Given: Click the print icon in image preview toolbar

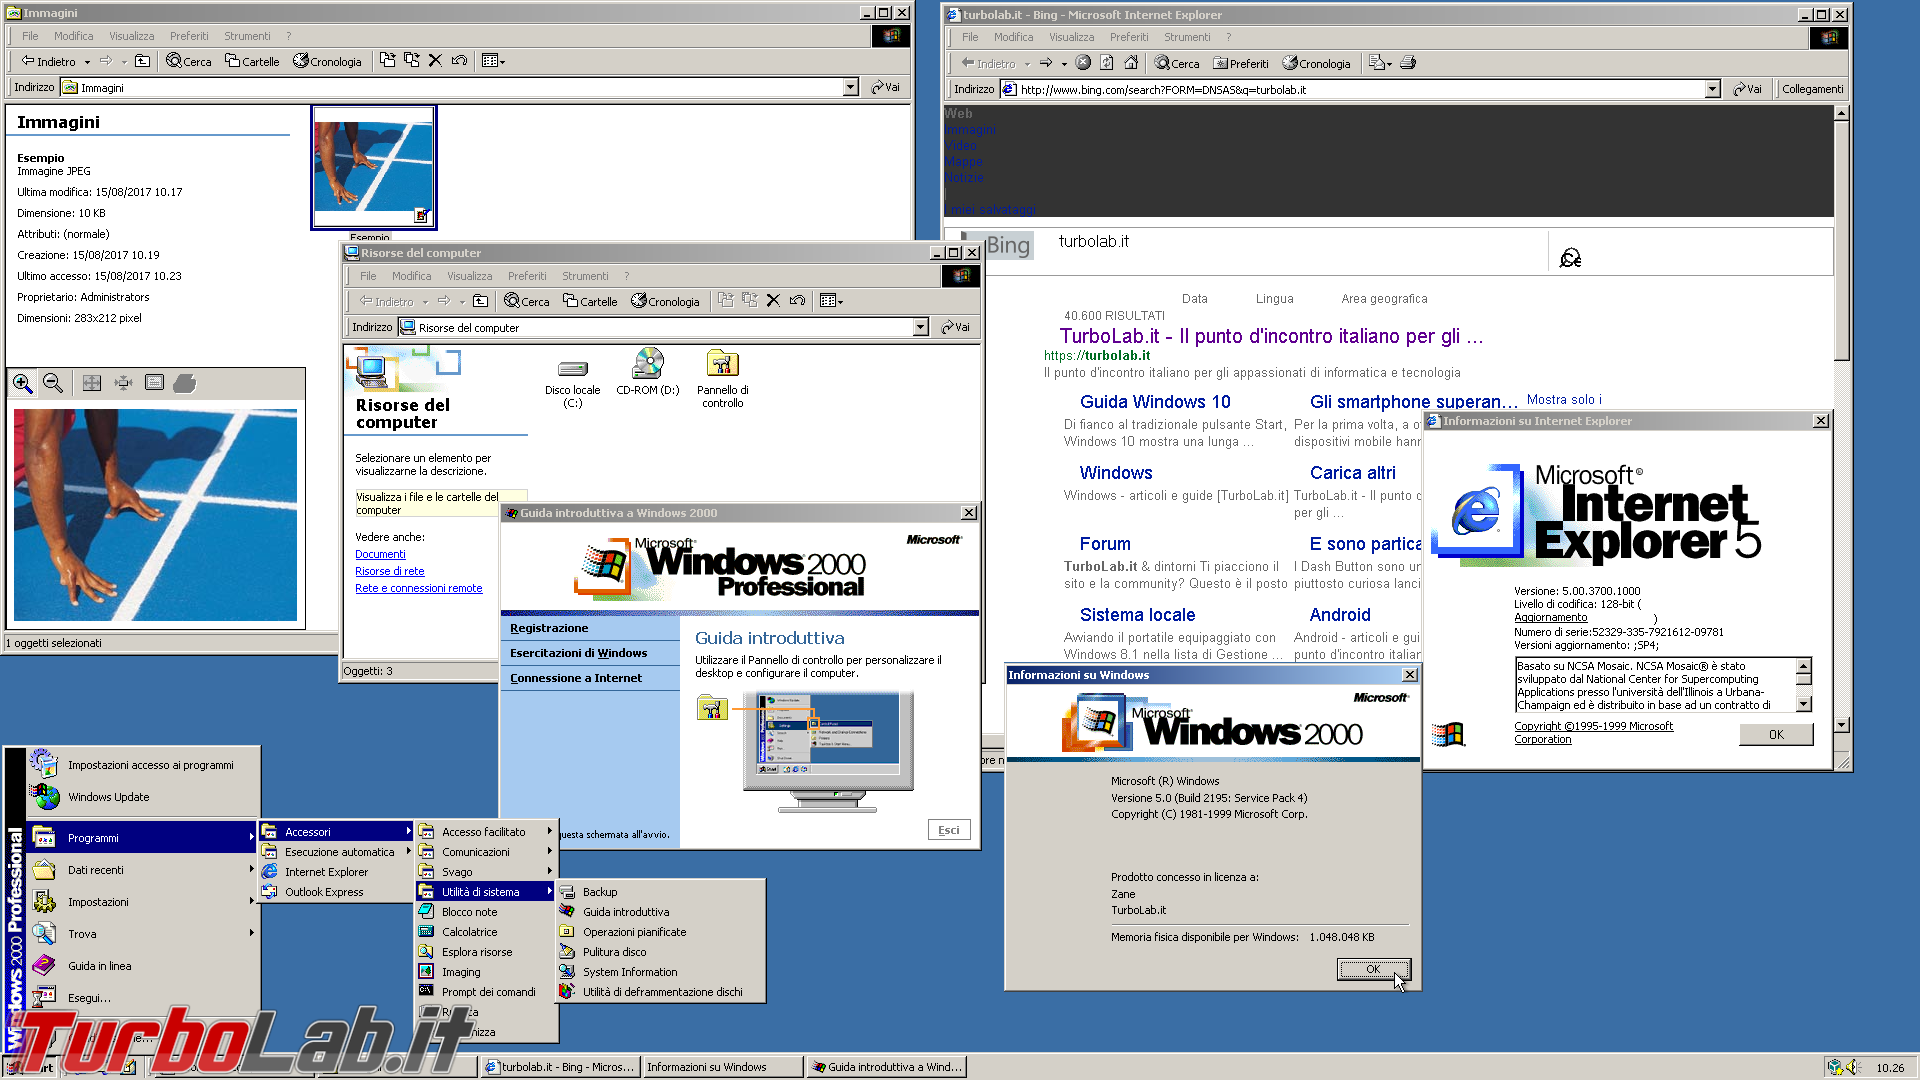Looking at the screenshot, I should 185,383.
